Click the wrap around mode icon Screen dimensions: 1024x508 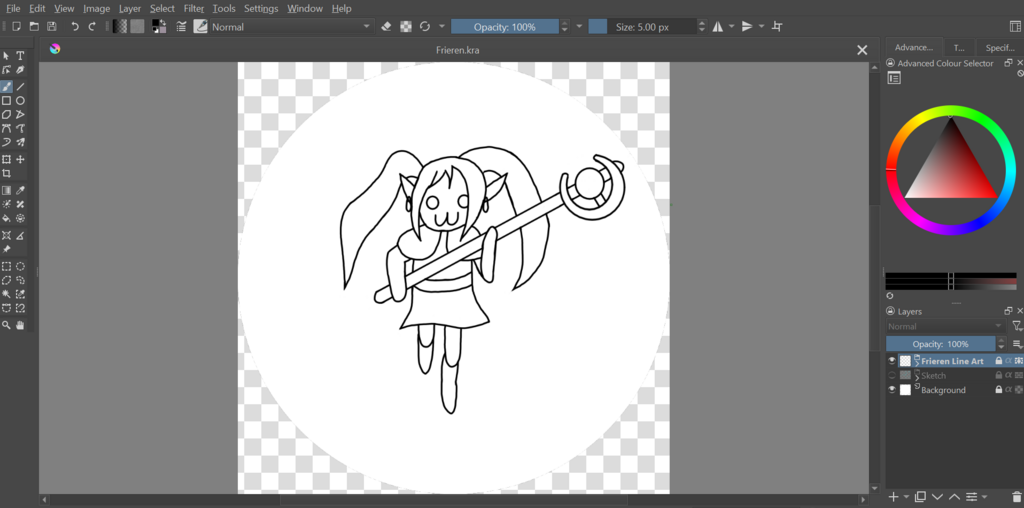[778, 27]
